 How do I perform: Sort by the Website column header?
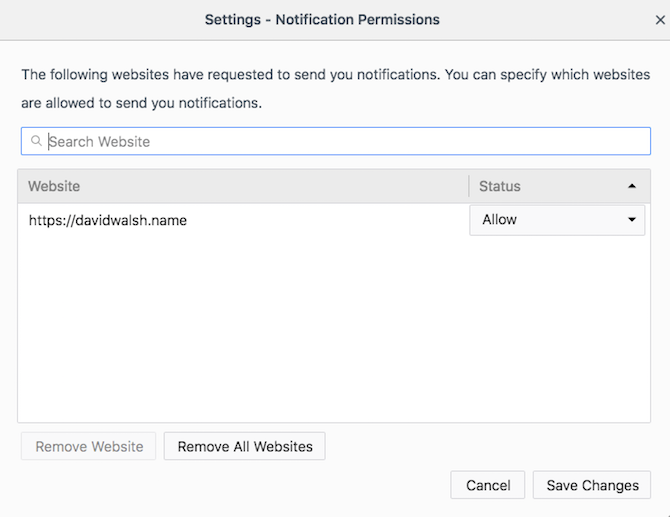pos(243,186)
